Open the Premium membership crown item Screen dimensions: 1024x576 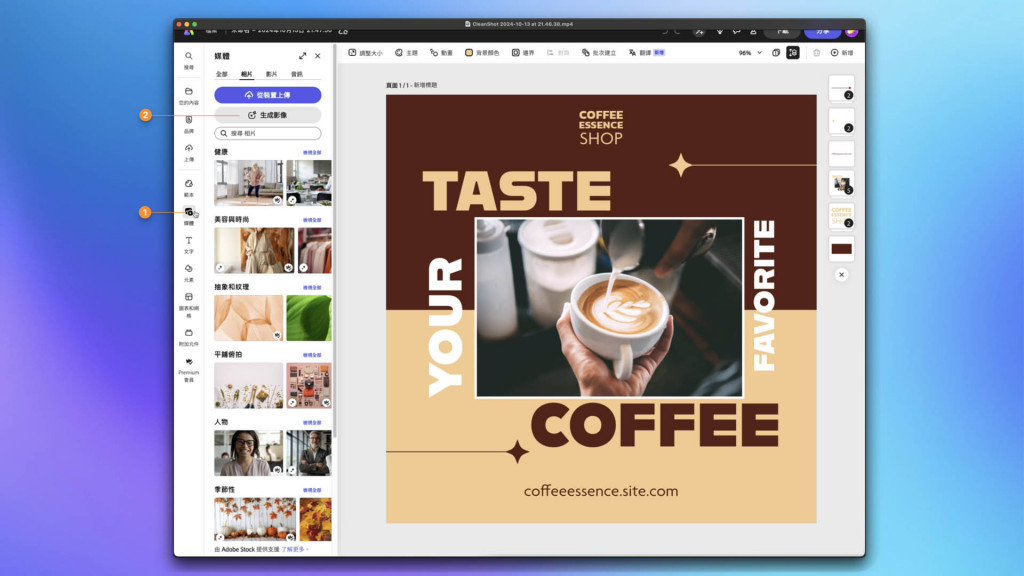pyautogui.click(x=189, y=369)
